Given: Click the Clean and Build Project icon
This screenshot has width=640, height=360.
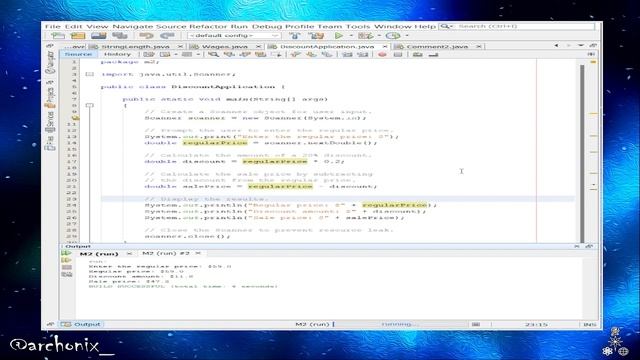Looking at the screenshot, I should (x=316, y=36).
